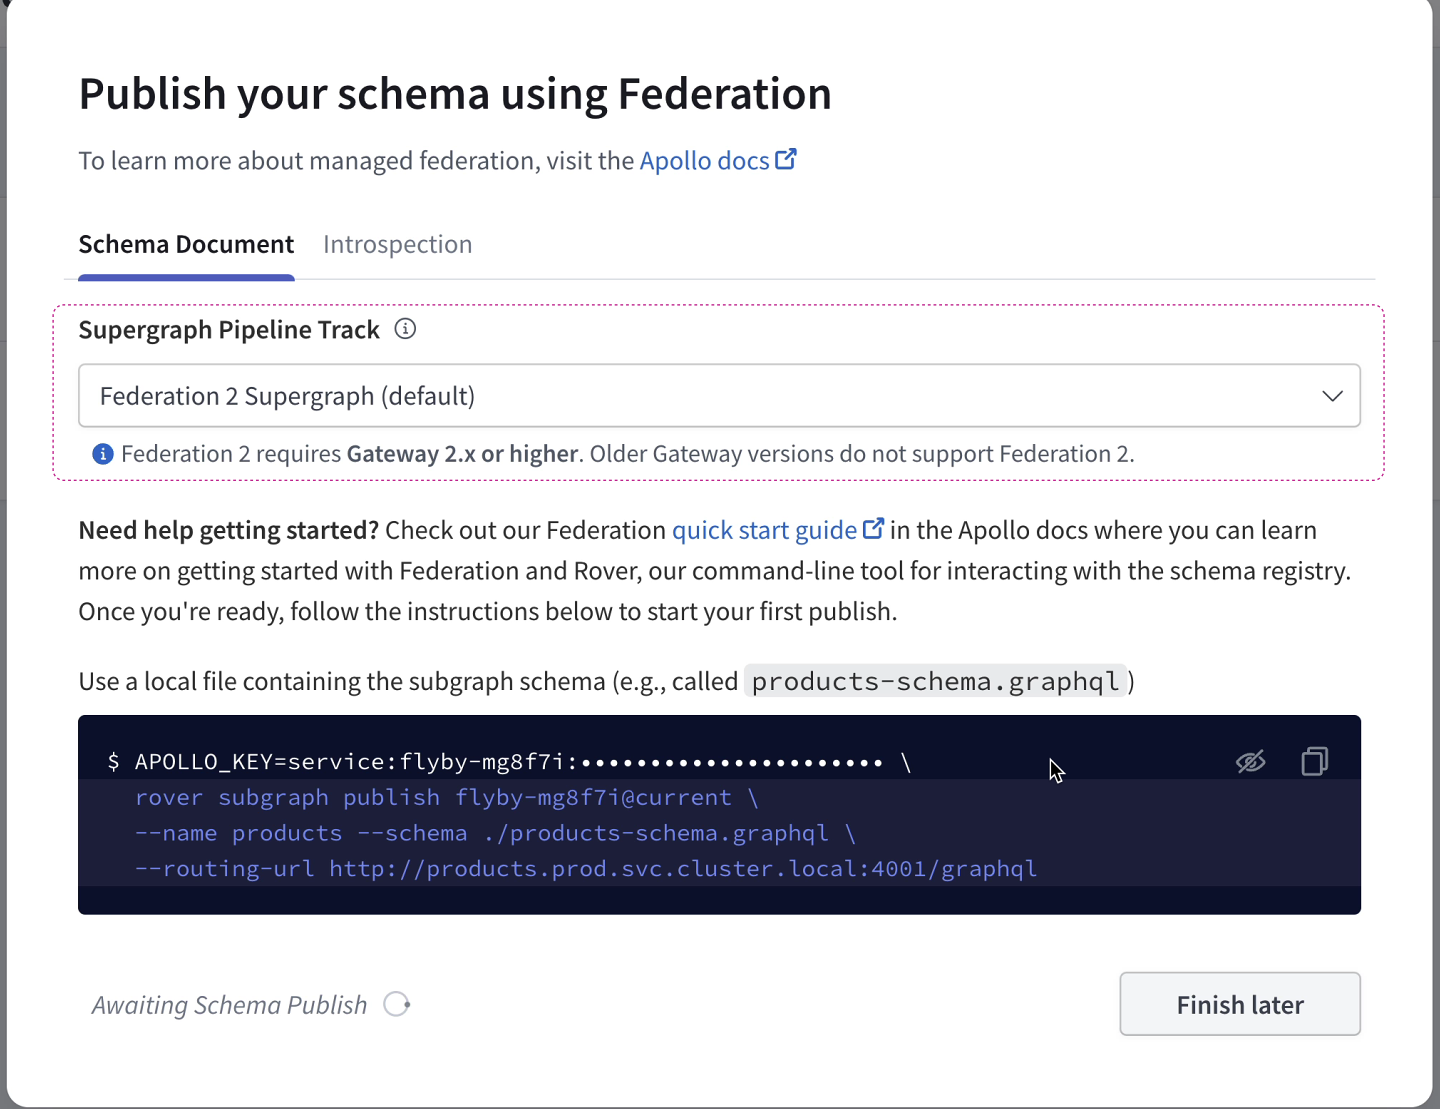Click the products-schema.graphql filename text
1440x1109 pixels.
[x=934, y=681]
